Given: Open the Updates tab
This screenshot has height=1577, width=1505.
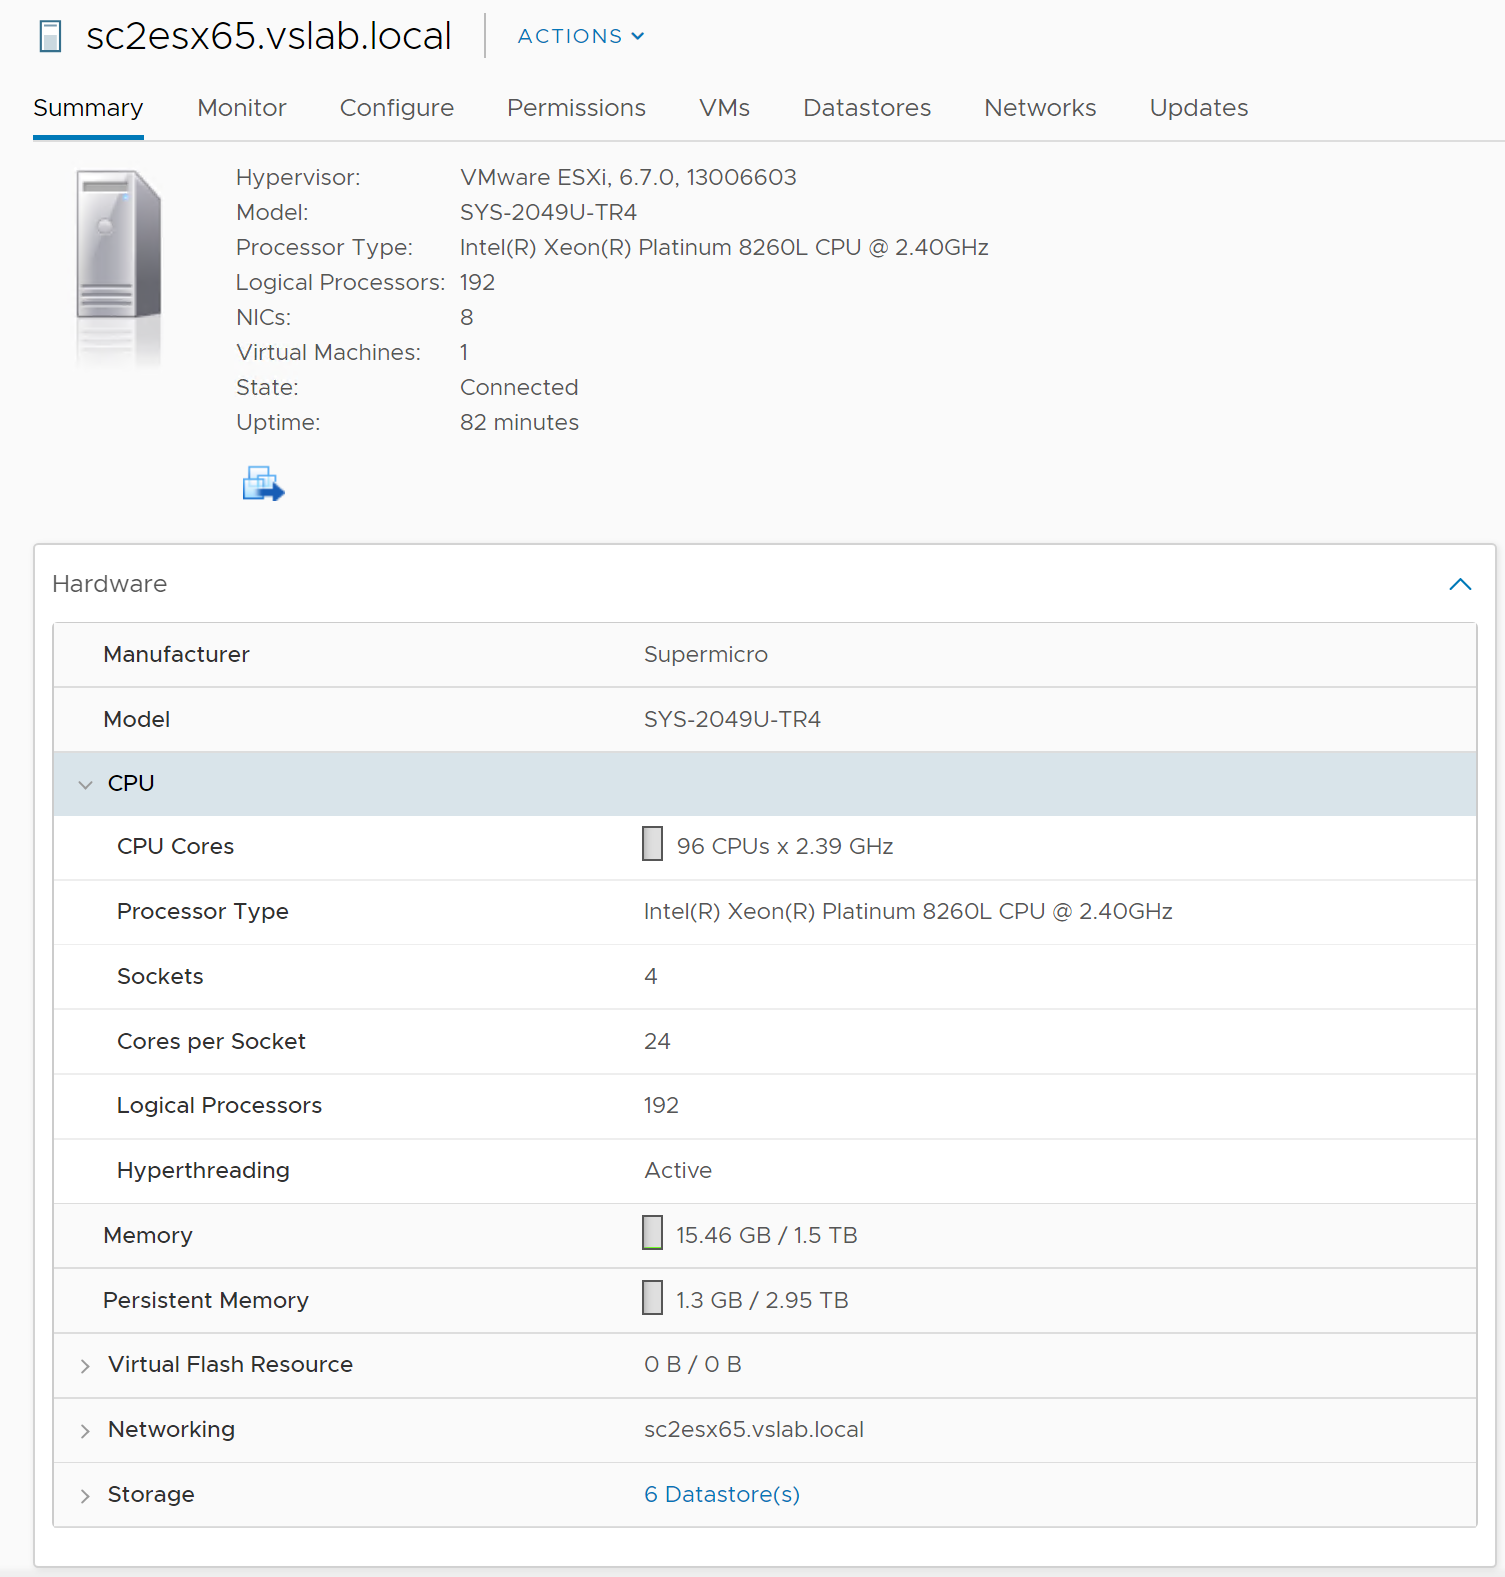Looking at the screenshot, I should [1198, 108].
